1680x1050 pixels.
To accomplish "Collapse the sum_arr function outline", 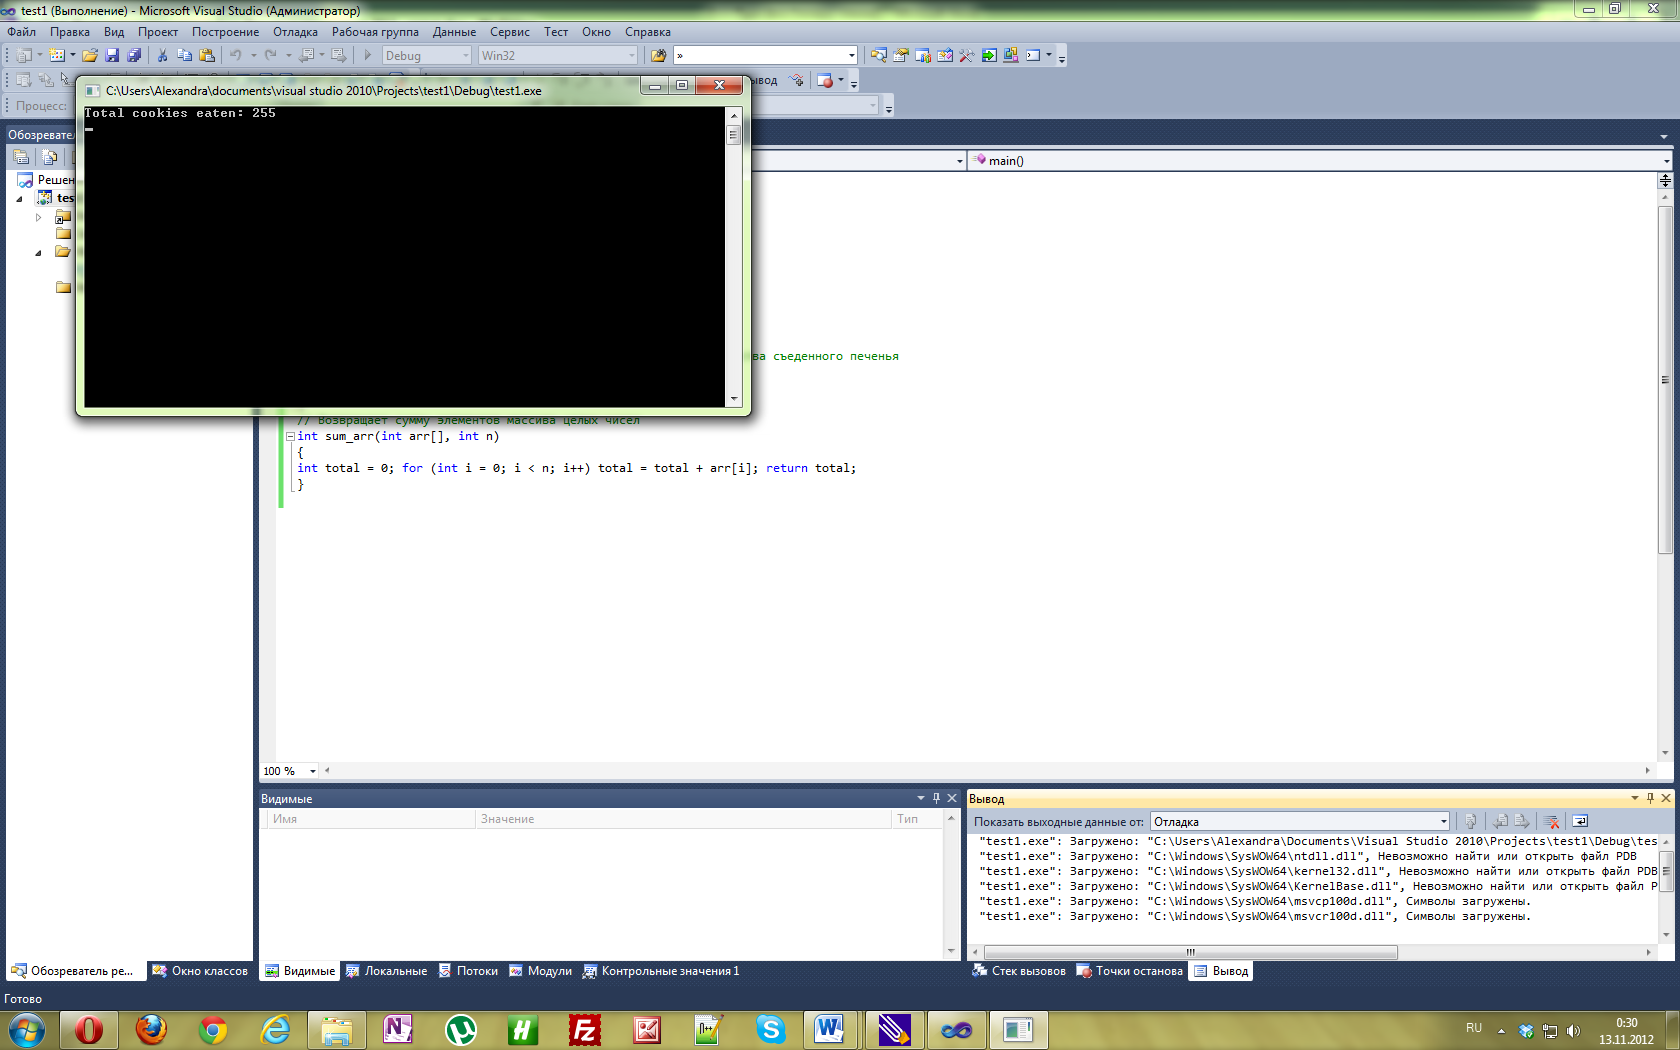I will (x=290, y=436).
